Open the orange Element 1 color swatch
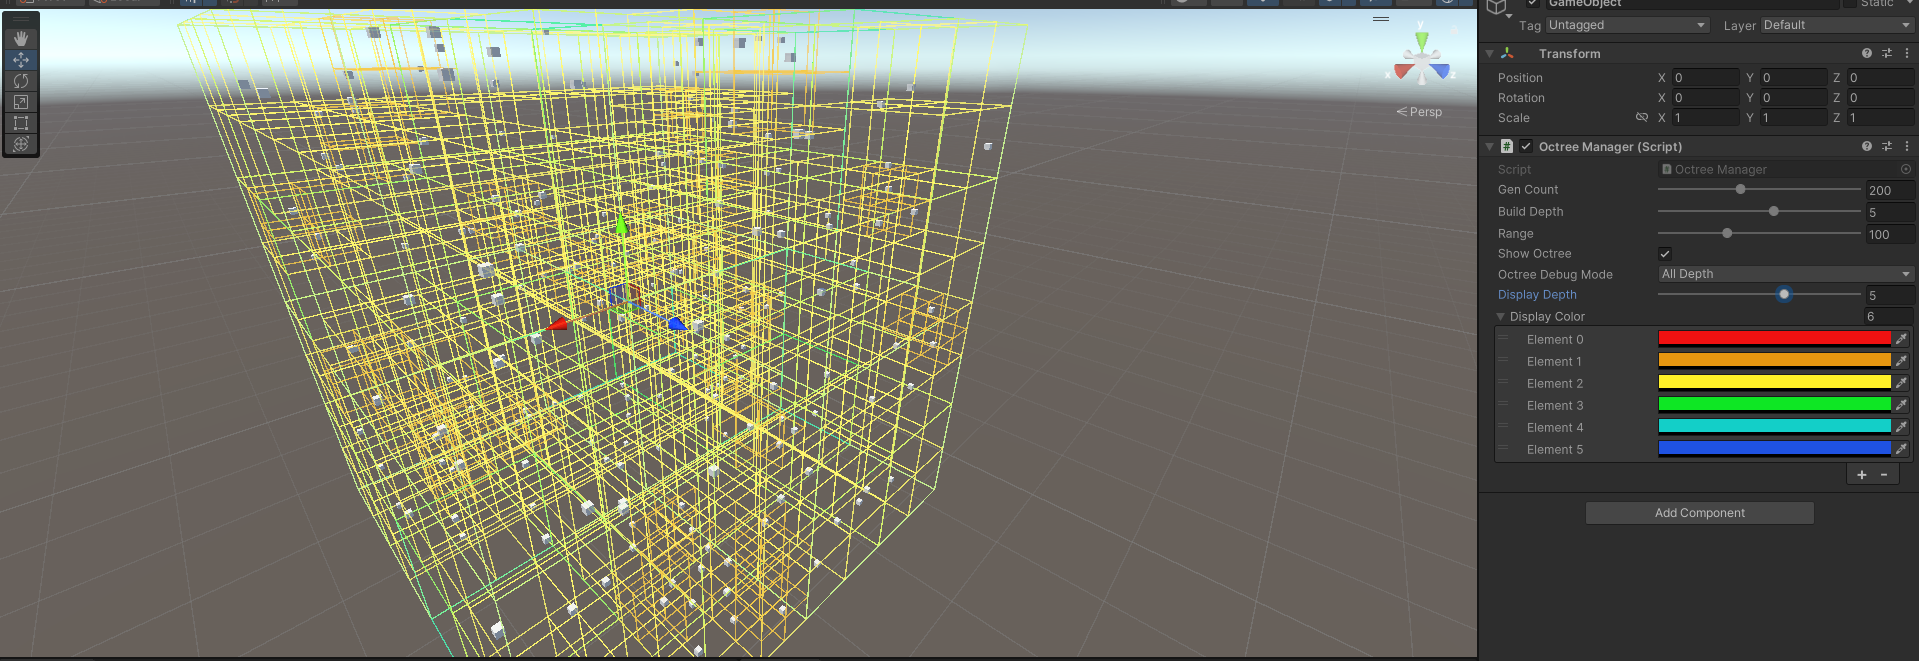The height and width of the screenshot is (661, 1919). [x=1775, y=361]
